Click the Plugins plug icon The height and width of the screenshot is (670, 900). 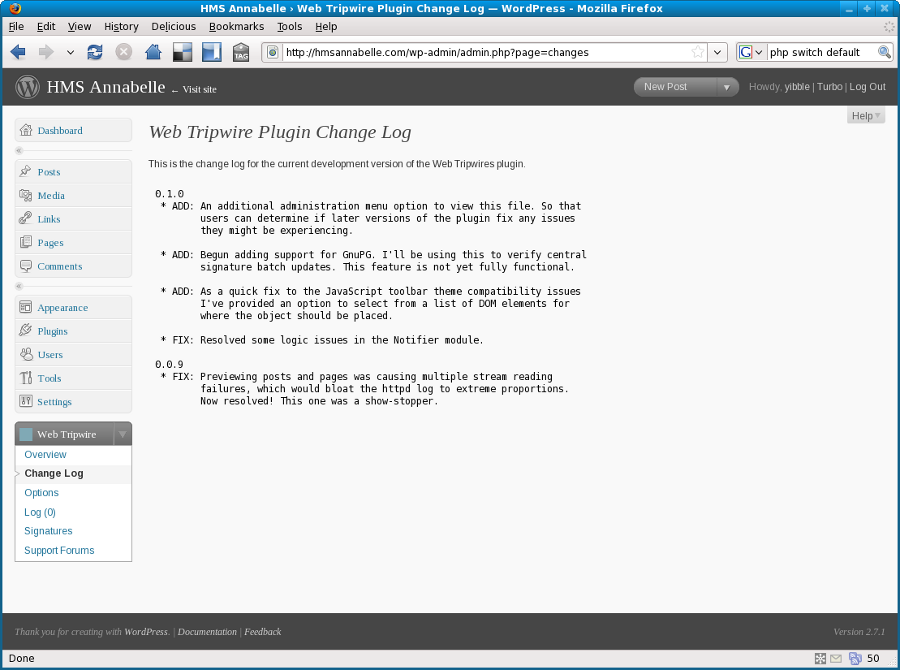pyautogui.click(x=25, y=330)
